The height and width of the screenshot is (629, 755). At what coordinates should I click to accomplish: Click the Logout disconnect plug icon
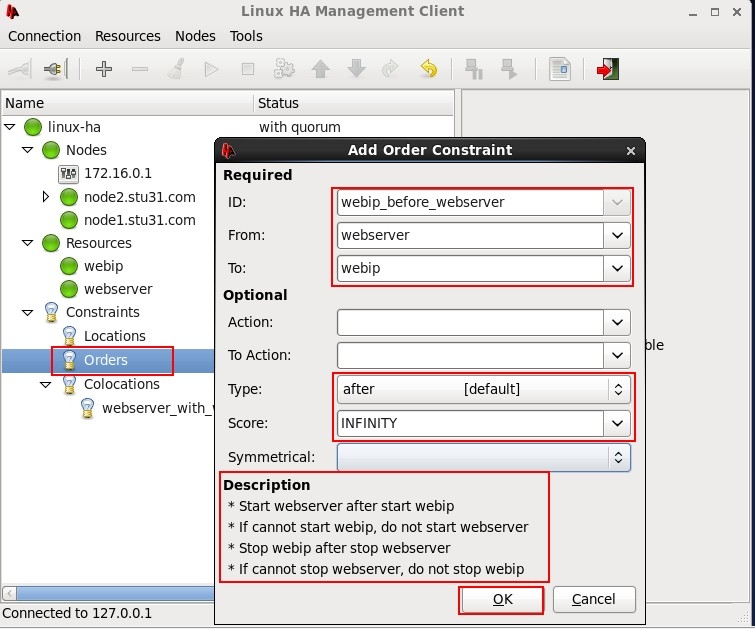tap(56, 69)
